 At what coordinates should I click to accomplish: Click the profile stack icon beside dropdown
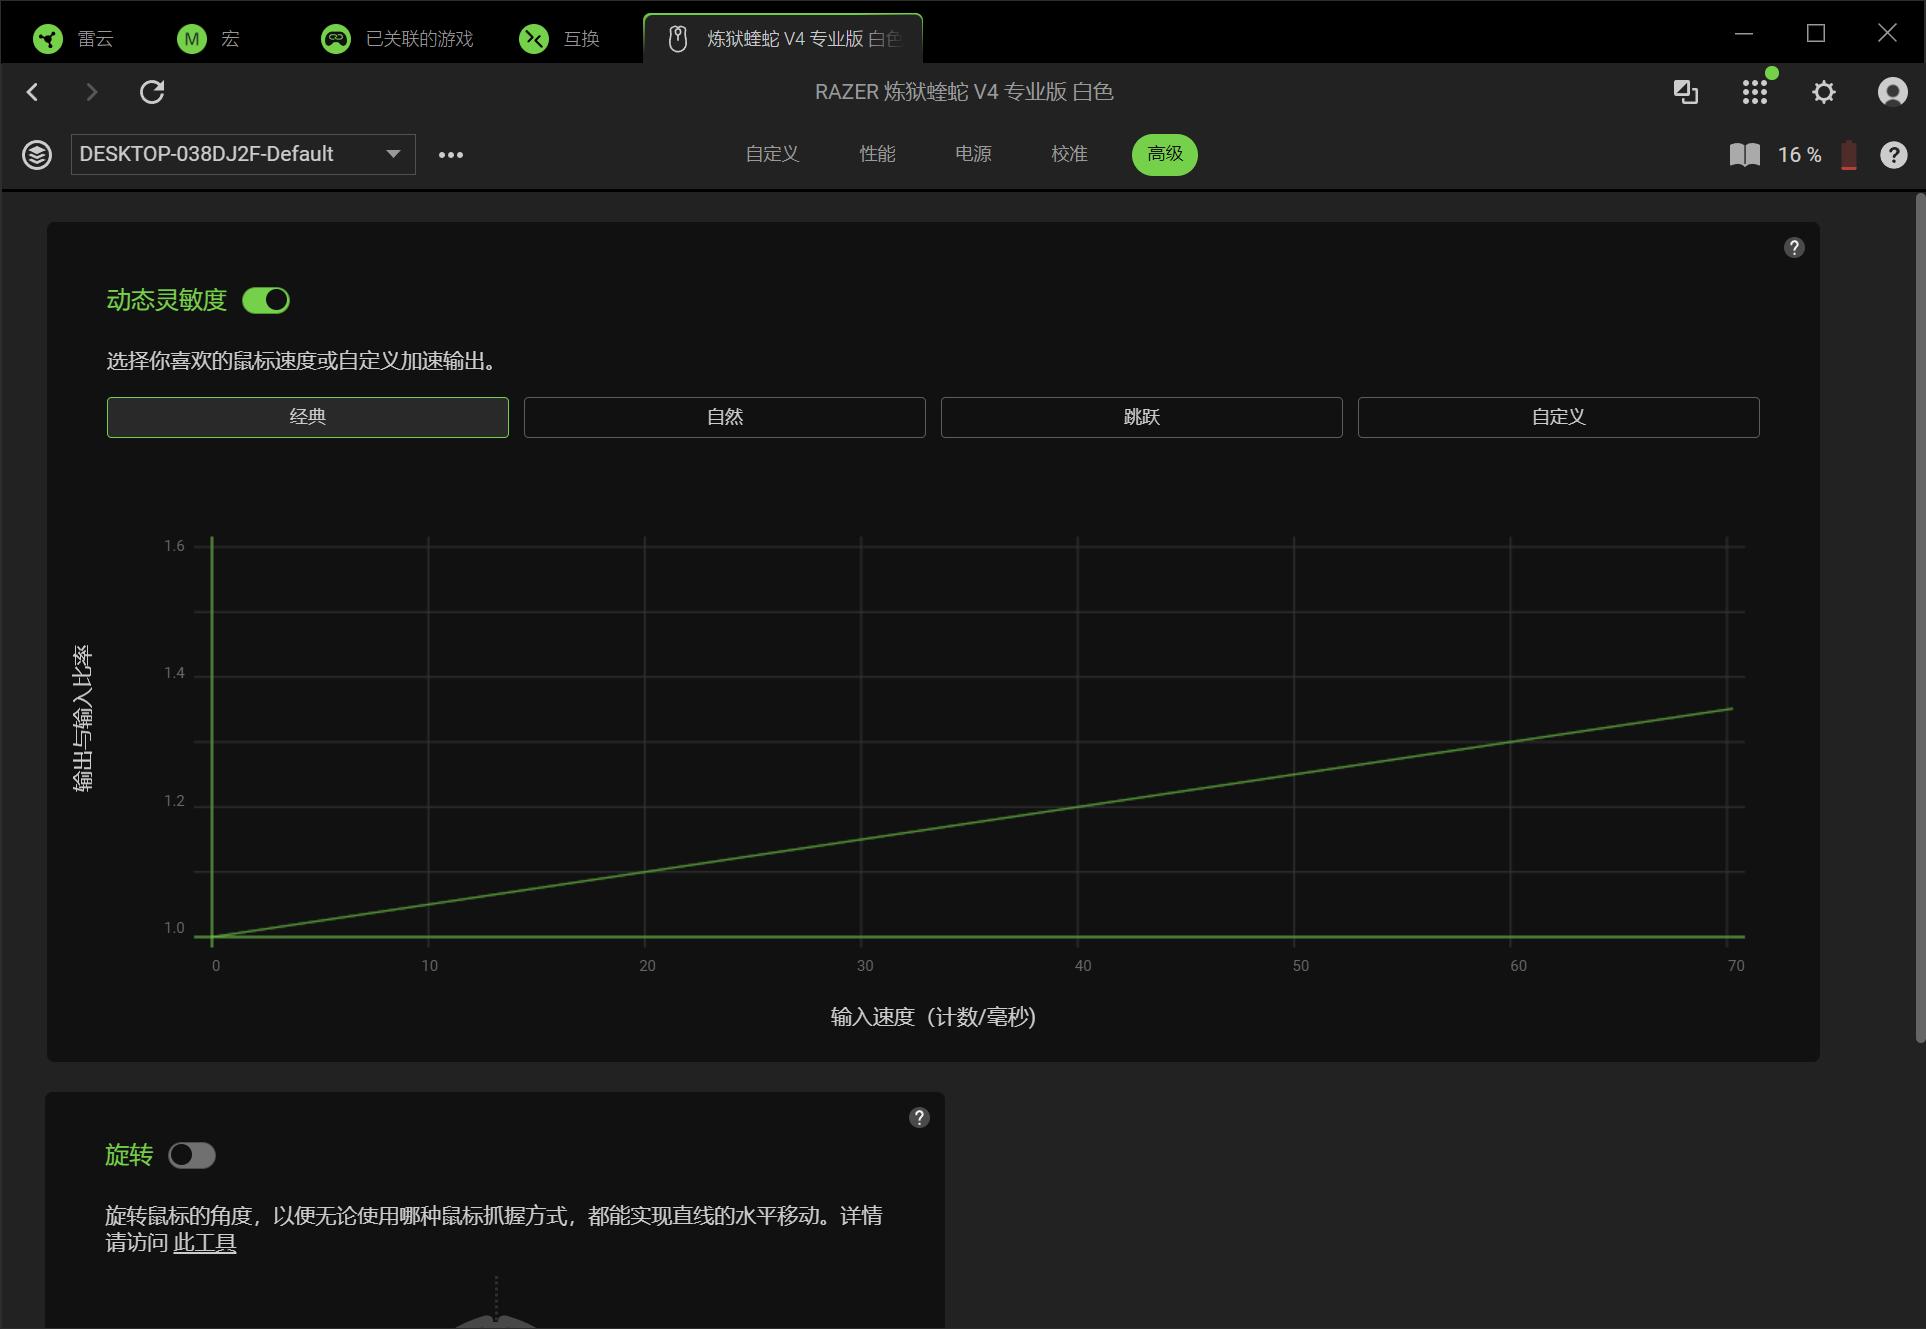pos(37,155)
